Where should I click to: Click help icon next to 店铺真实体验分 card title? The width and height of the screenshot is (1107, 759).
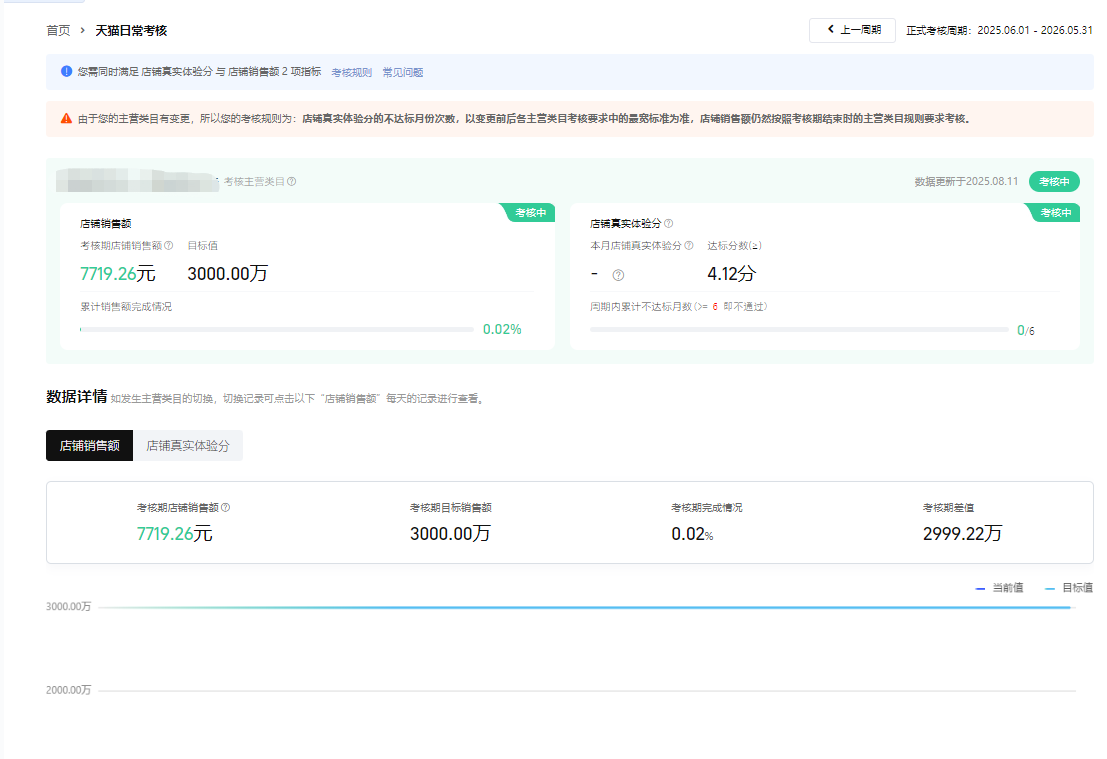[x=669, y=224]
